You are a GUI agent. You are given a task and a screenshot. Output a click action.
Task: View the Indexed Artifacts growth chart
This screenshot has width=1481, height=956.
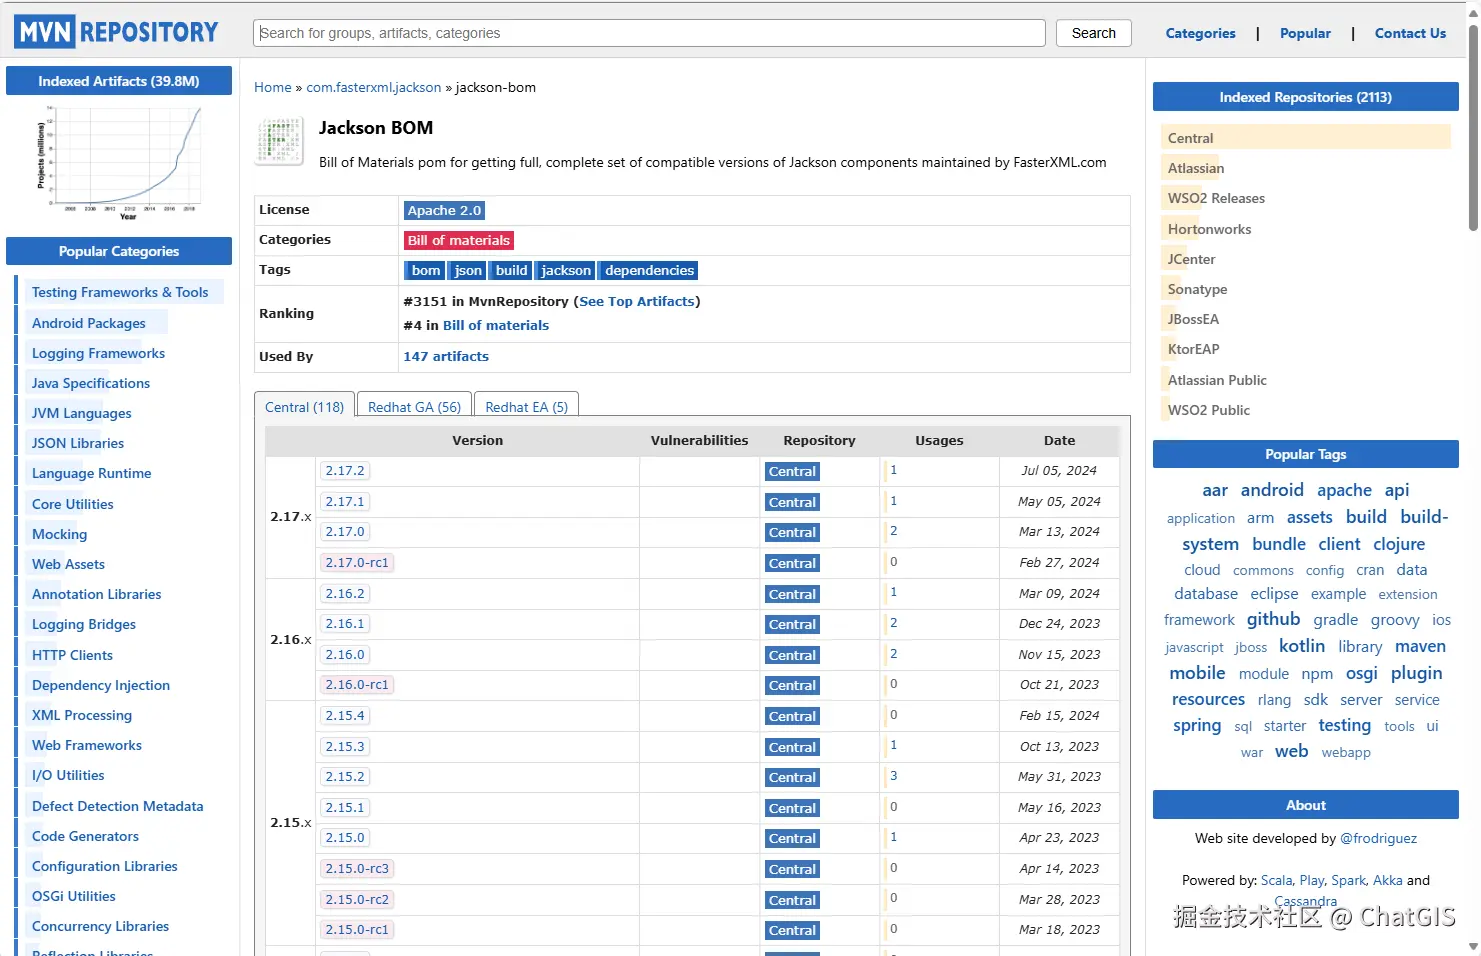(119, 163)
